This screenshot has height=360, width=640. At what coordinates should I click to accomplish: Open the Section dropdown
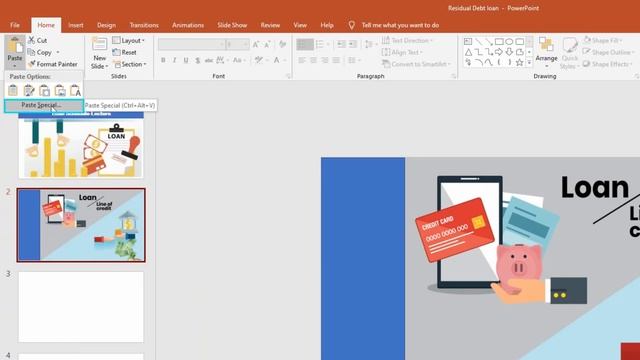click(129, 64)
